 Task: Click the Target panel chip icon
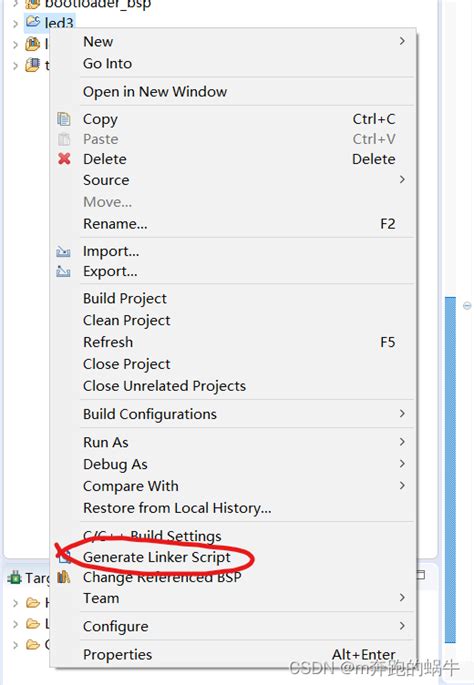pyautogui.click(x=14, y=578)
